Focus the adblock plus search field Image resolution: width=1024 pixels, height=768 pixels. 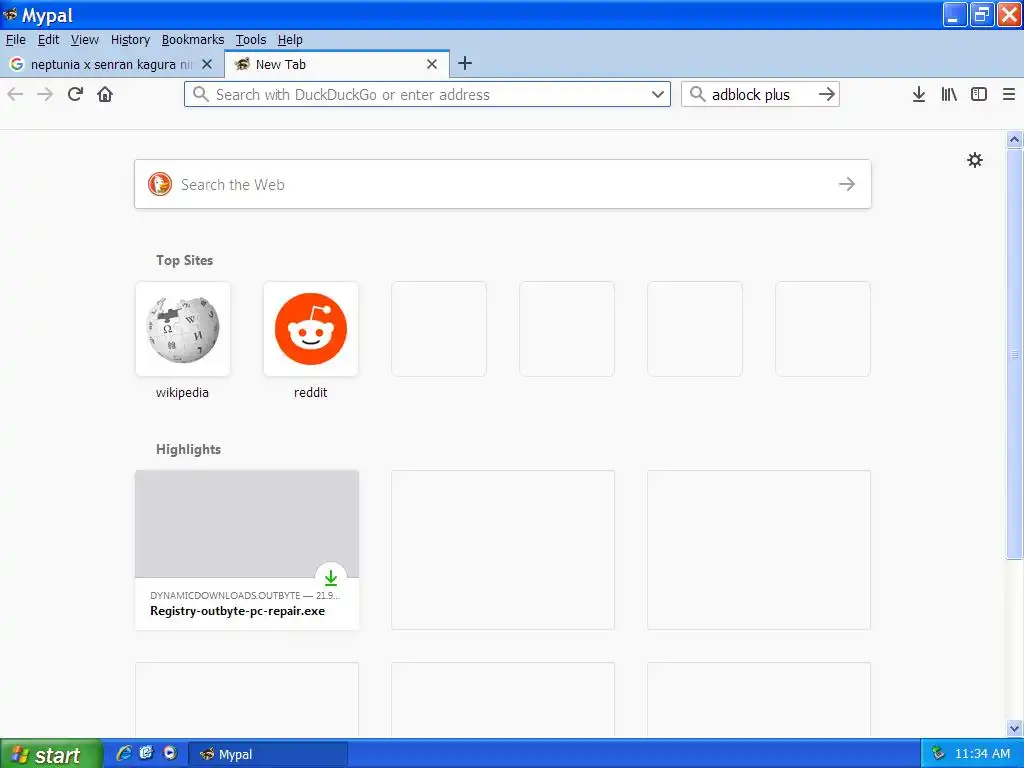coord(760,95)
